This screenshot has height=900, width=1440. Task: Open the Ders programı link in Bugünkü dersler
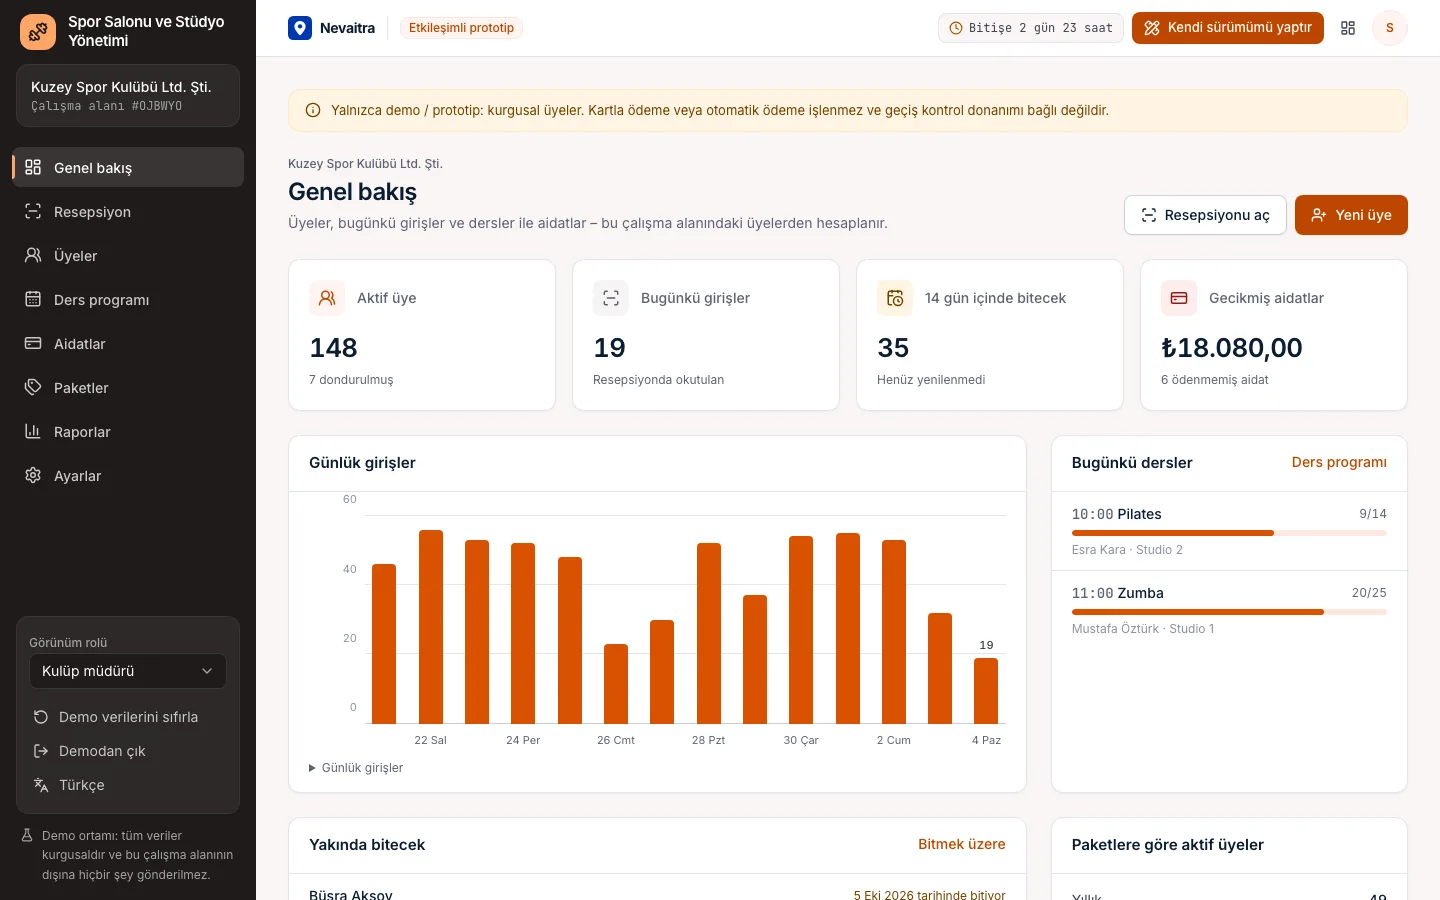tap(1339, 462)
